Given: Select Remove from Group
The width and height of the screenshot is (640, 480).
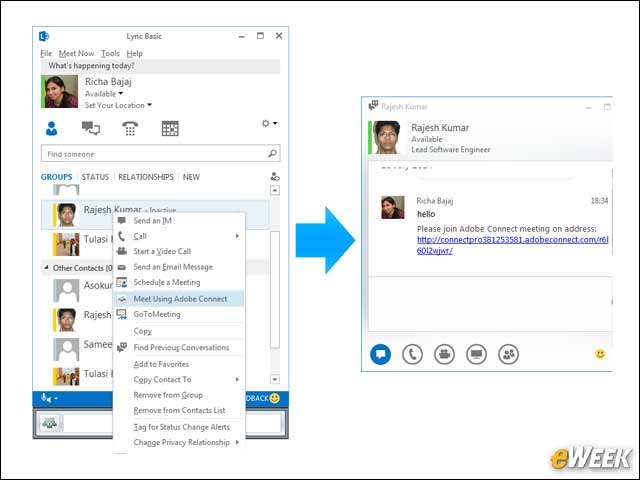Looking at the screenshot, I should (x=179, y=395).
